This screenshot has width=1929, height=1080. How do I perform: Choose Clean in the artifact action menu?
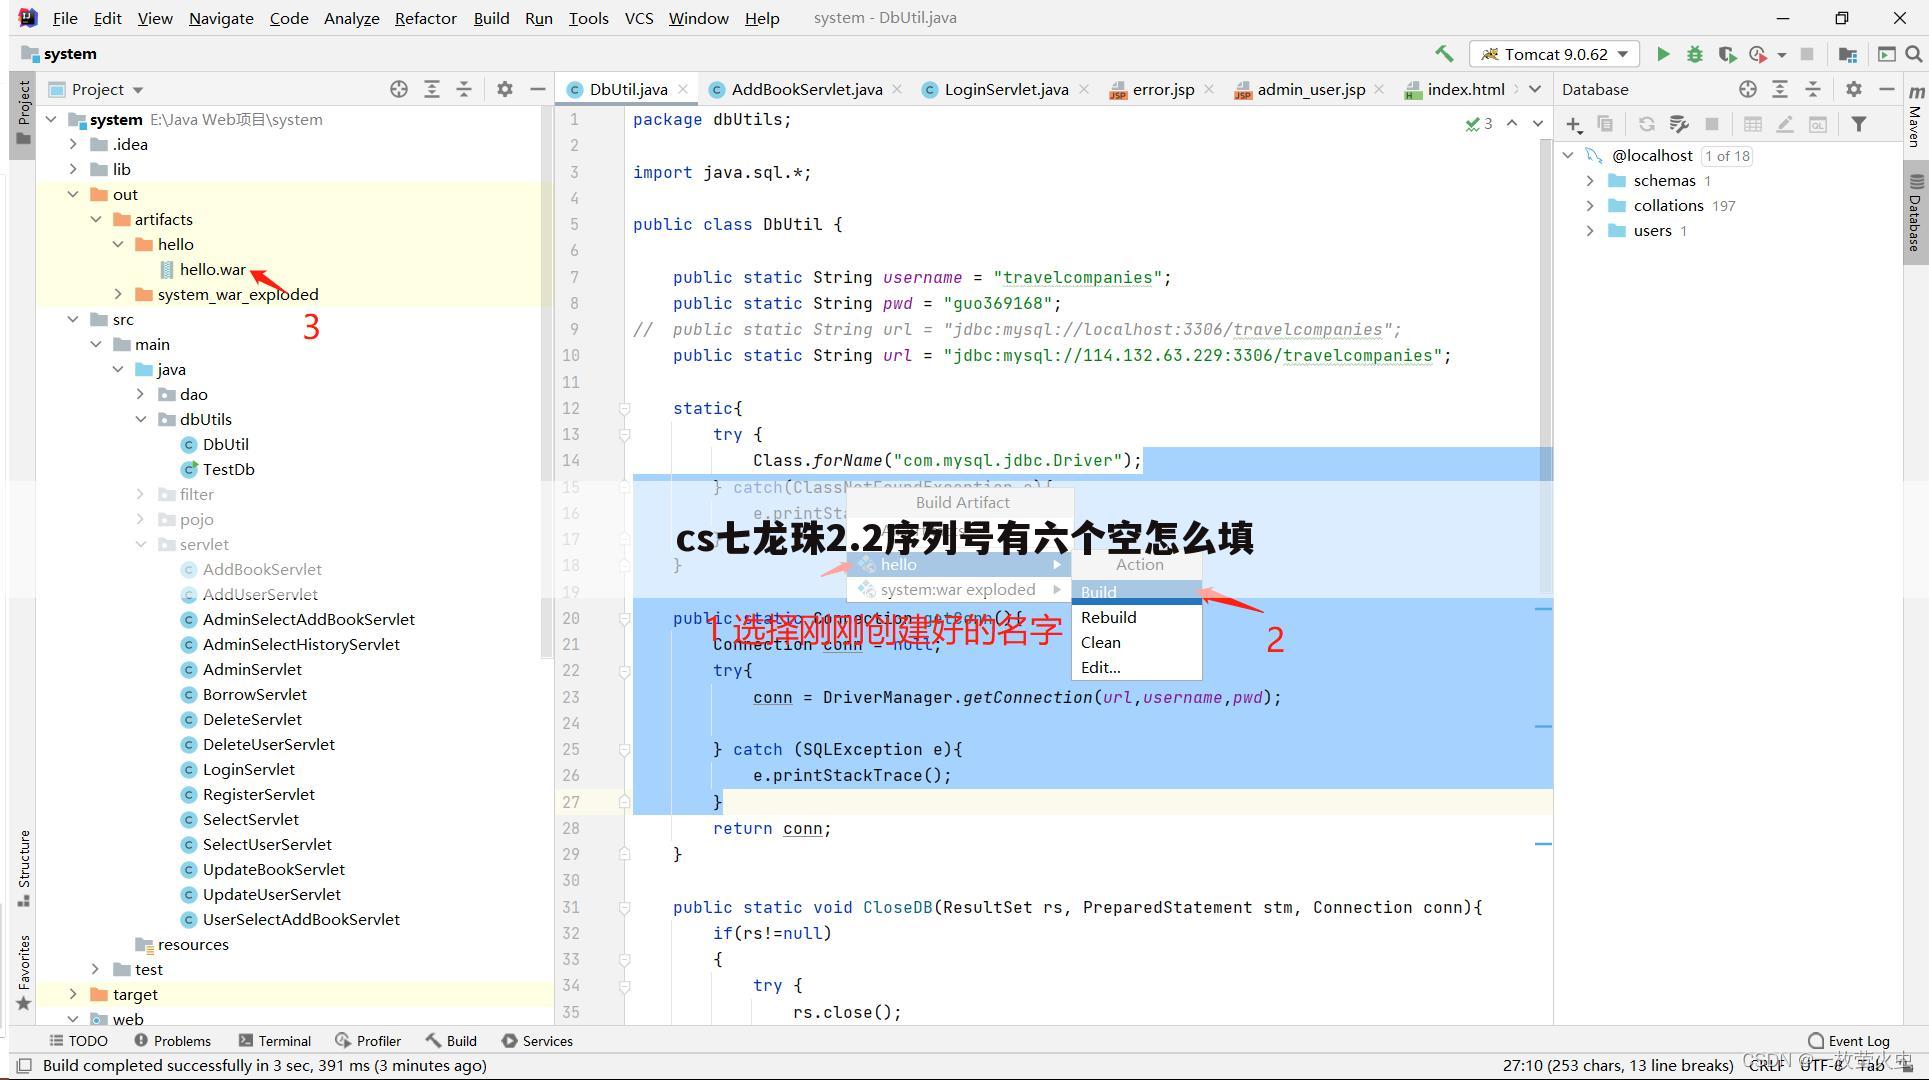[1136, 642]
